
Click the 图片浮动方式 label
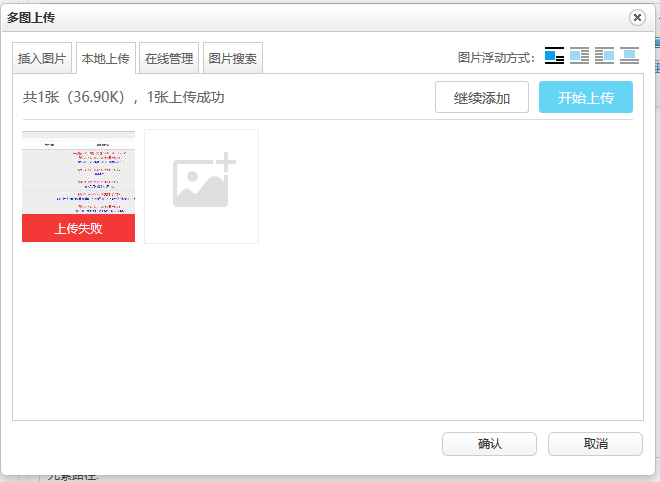click(496, 58)
